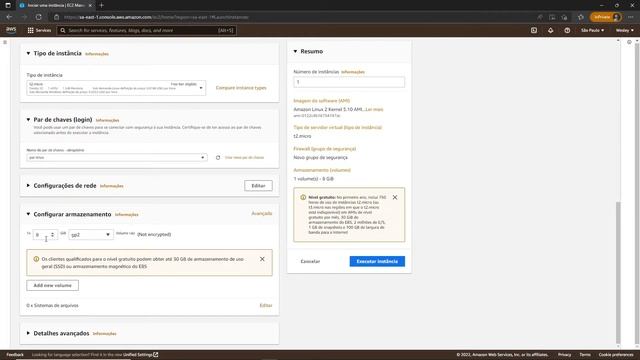Close the EC2 Management browser tab
640x360 pixels.
pyautogui.click(x=90, y=5)
